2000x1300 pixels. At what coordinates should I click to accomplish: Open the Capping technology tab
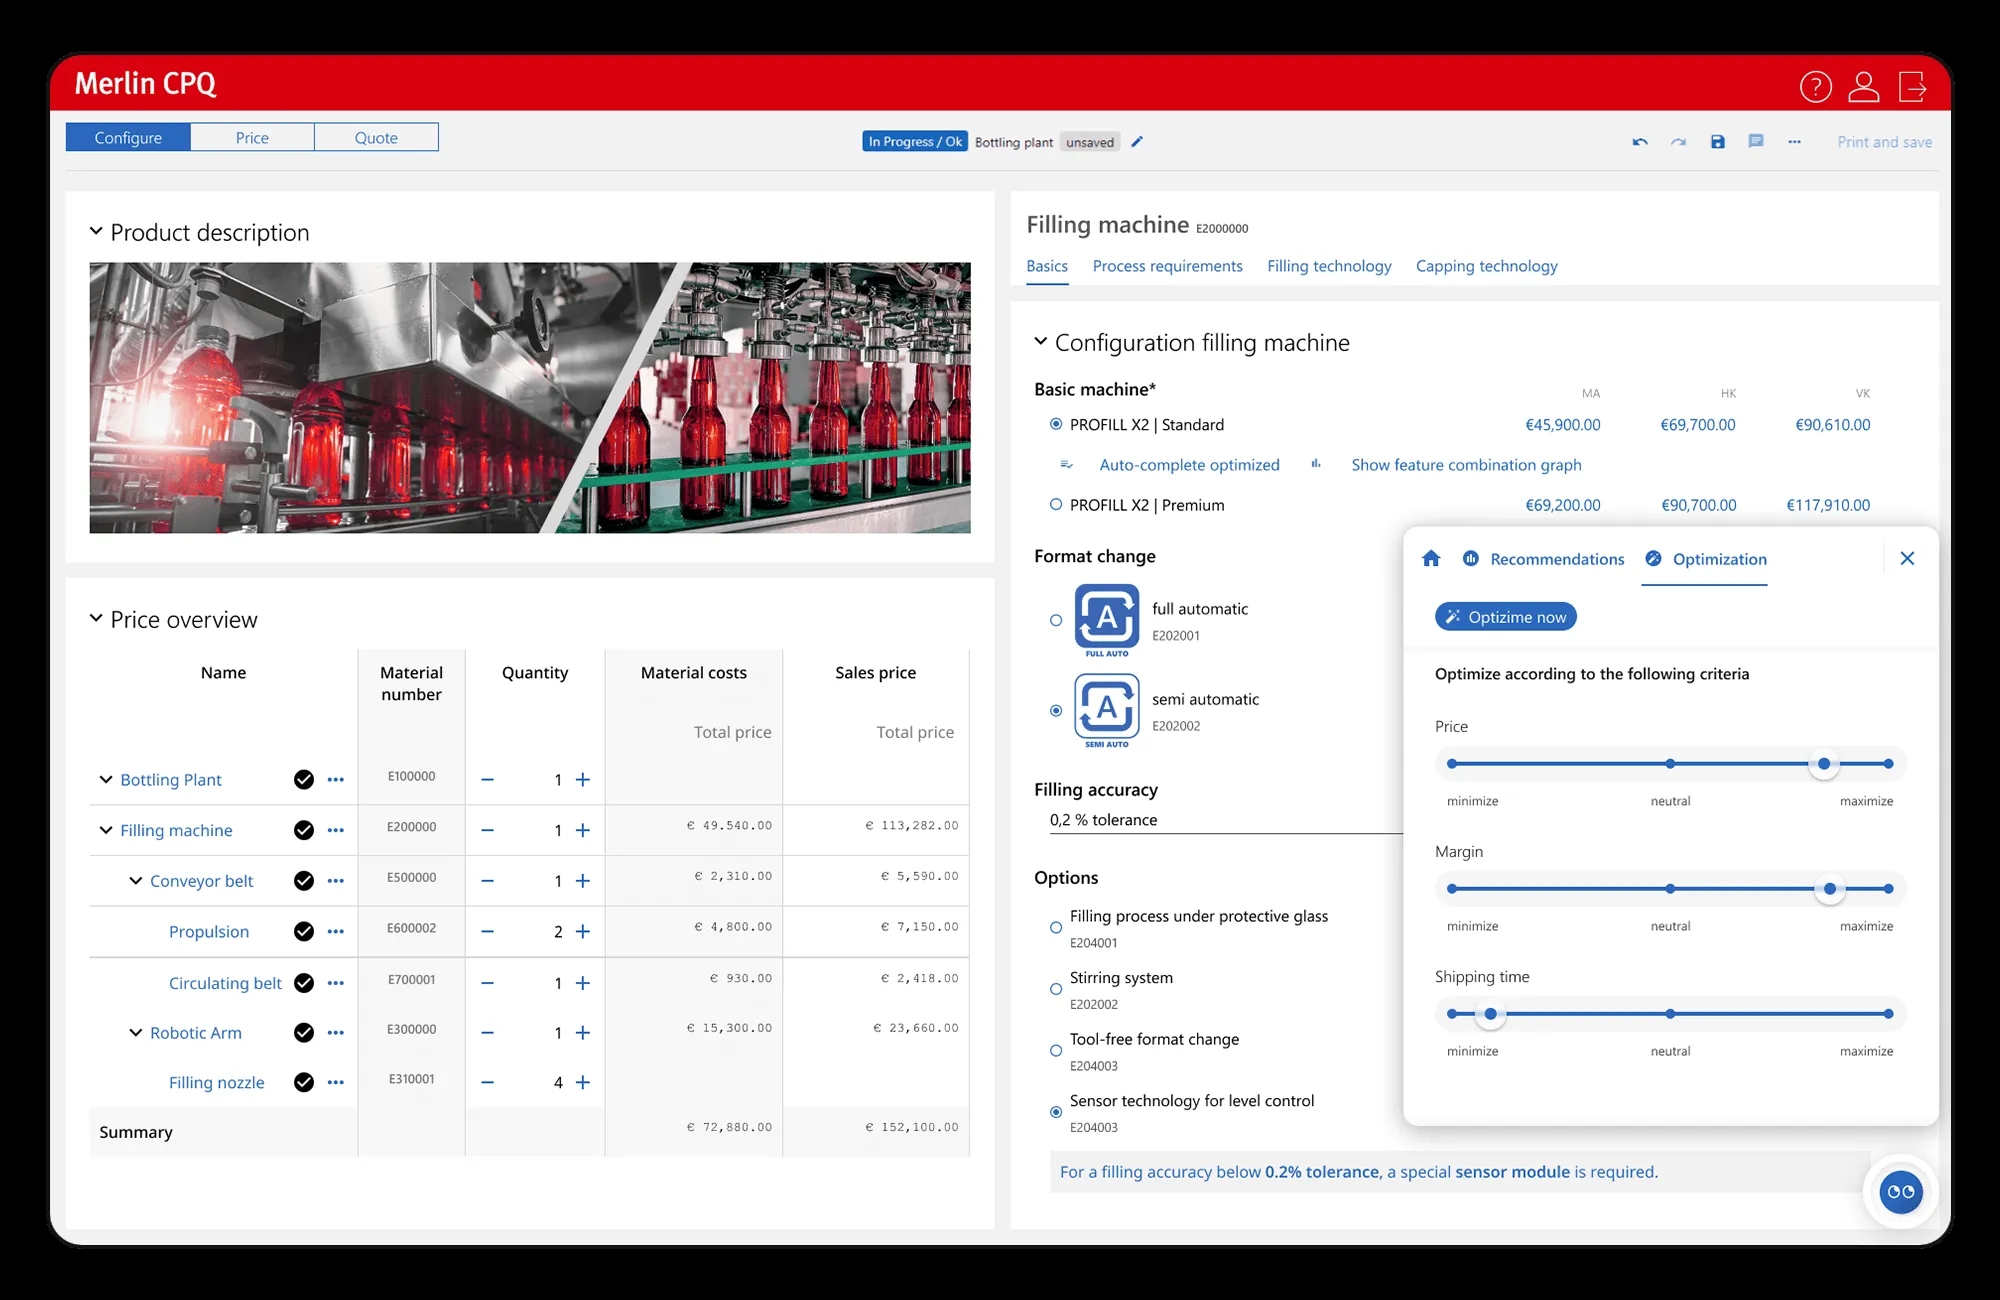1486,266
